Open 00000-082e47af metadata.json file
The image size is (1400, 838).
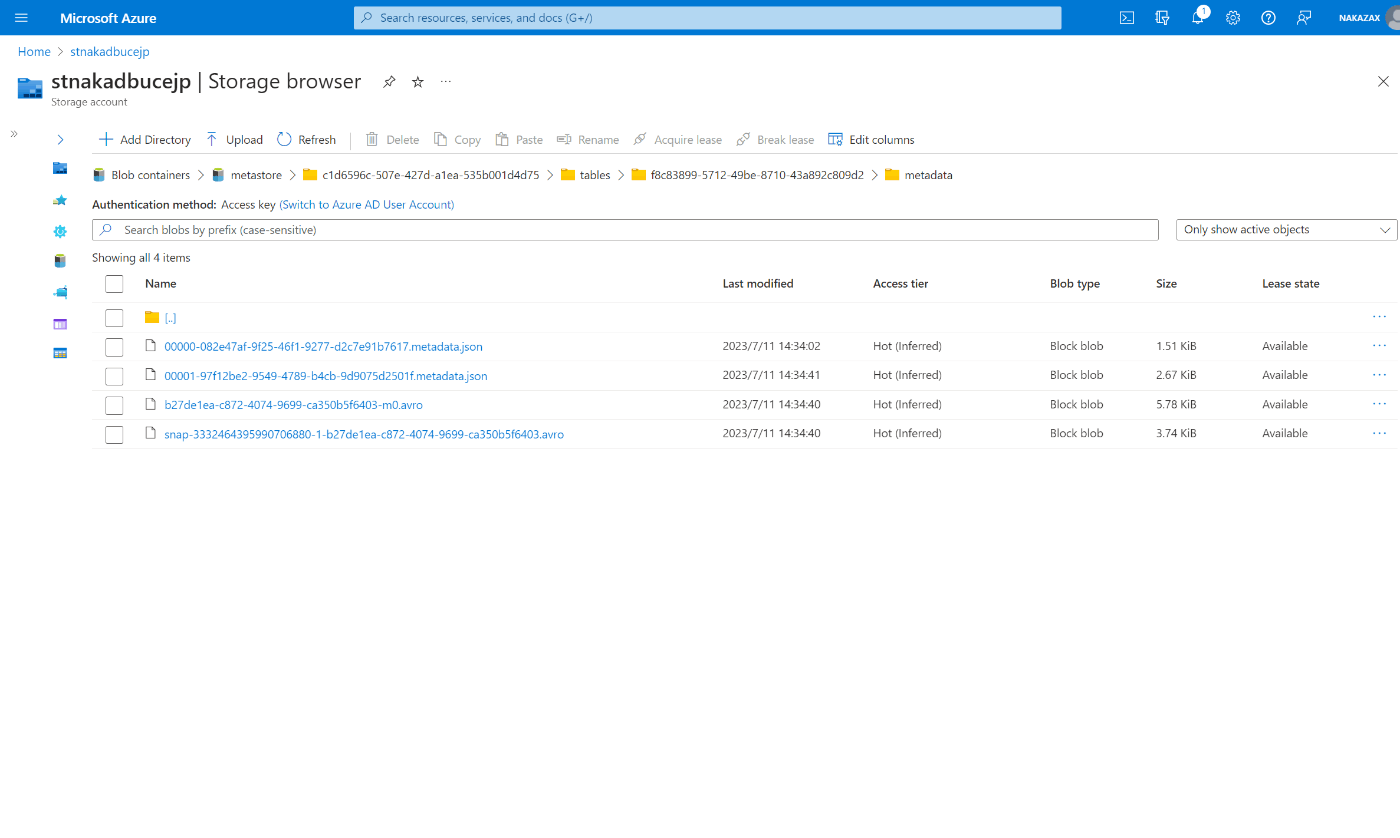[324, 347]
